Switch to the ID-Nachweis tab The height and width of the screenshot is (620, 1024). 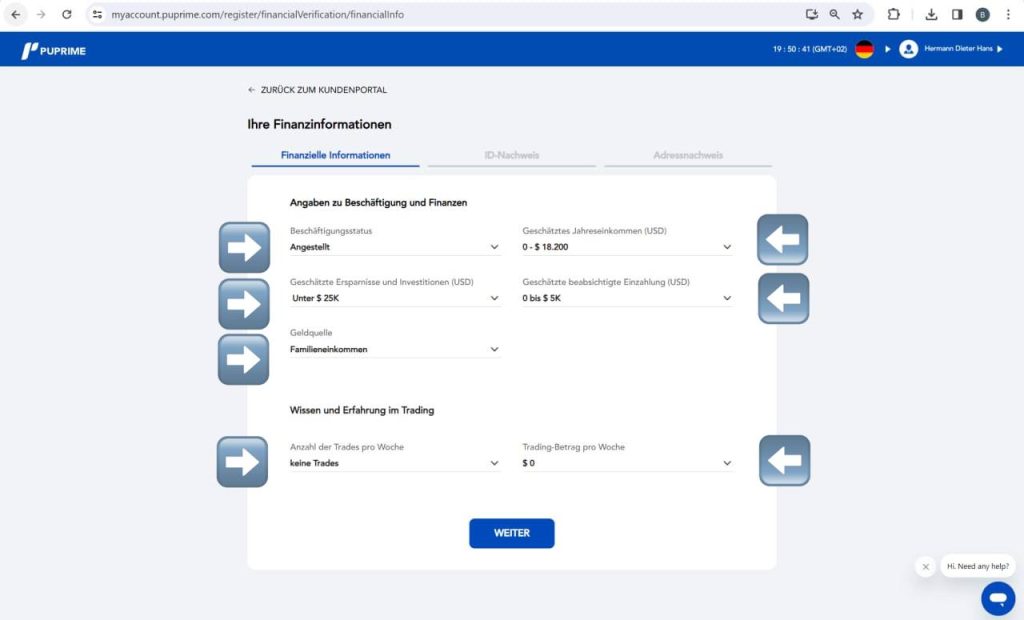pos(511,156)
